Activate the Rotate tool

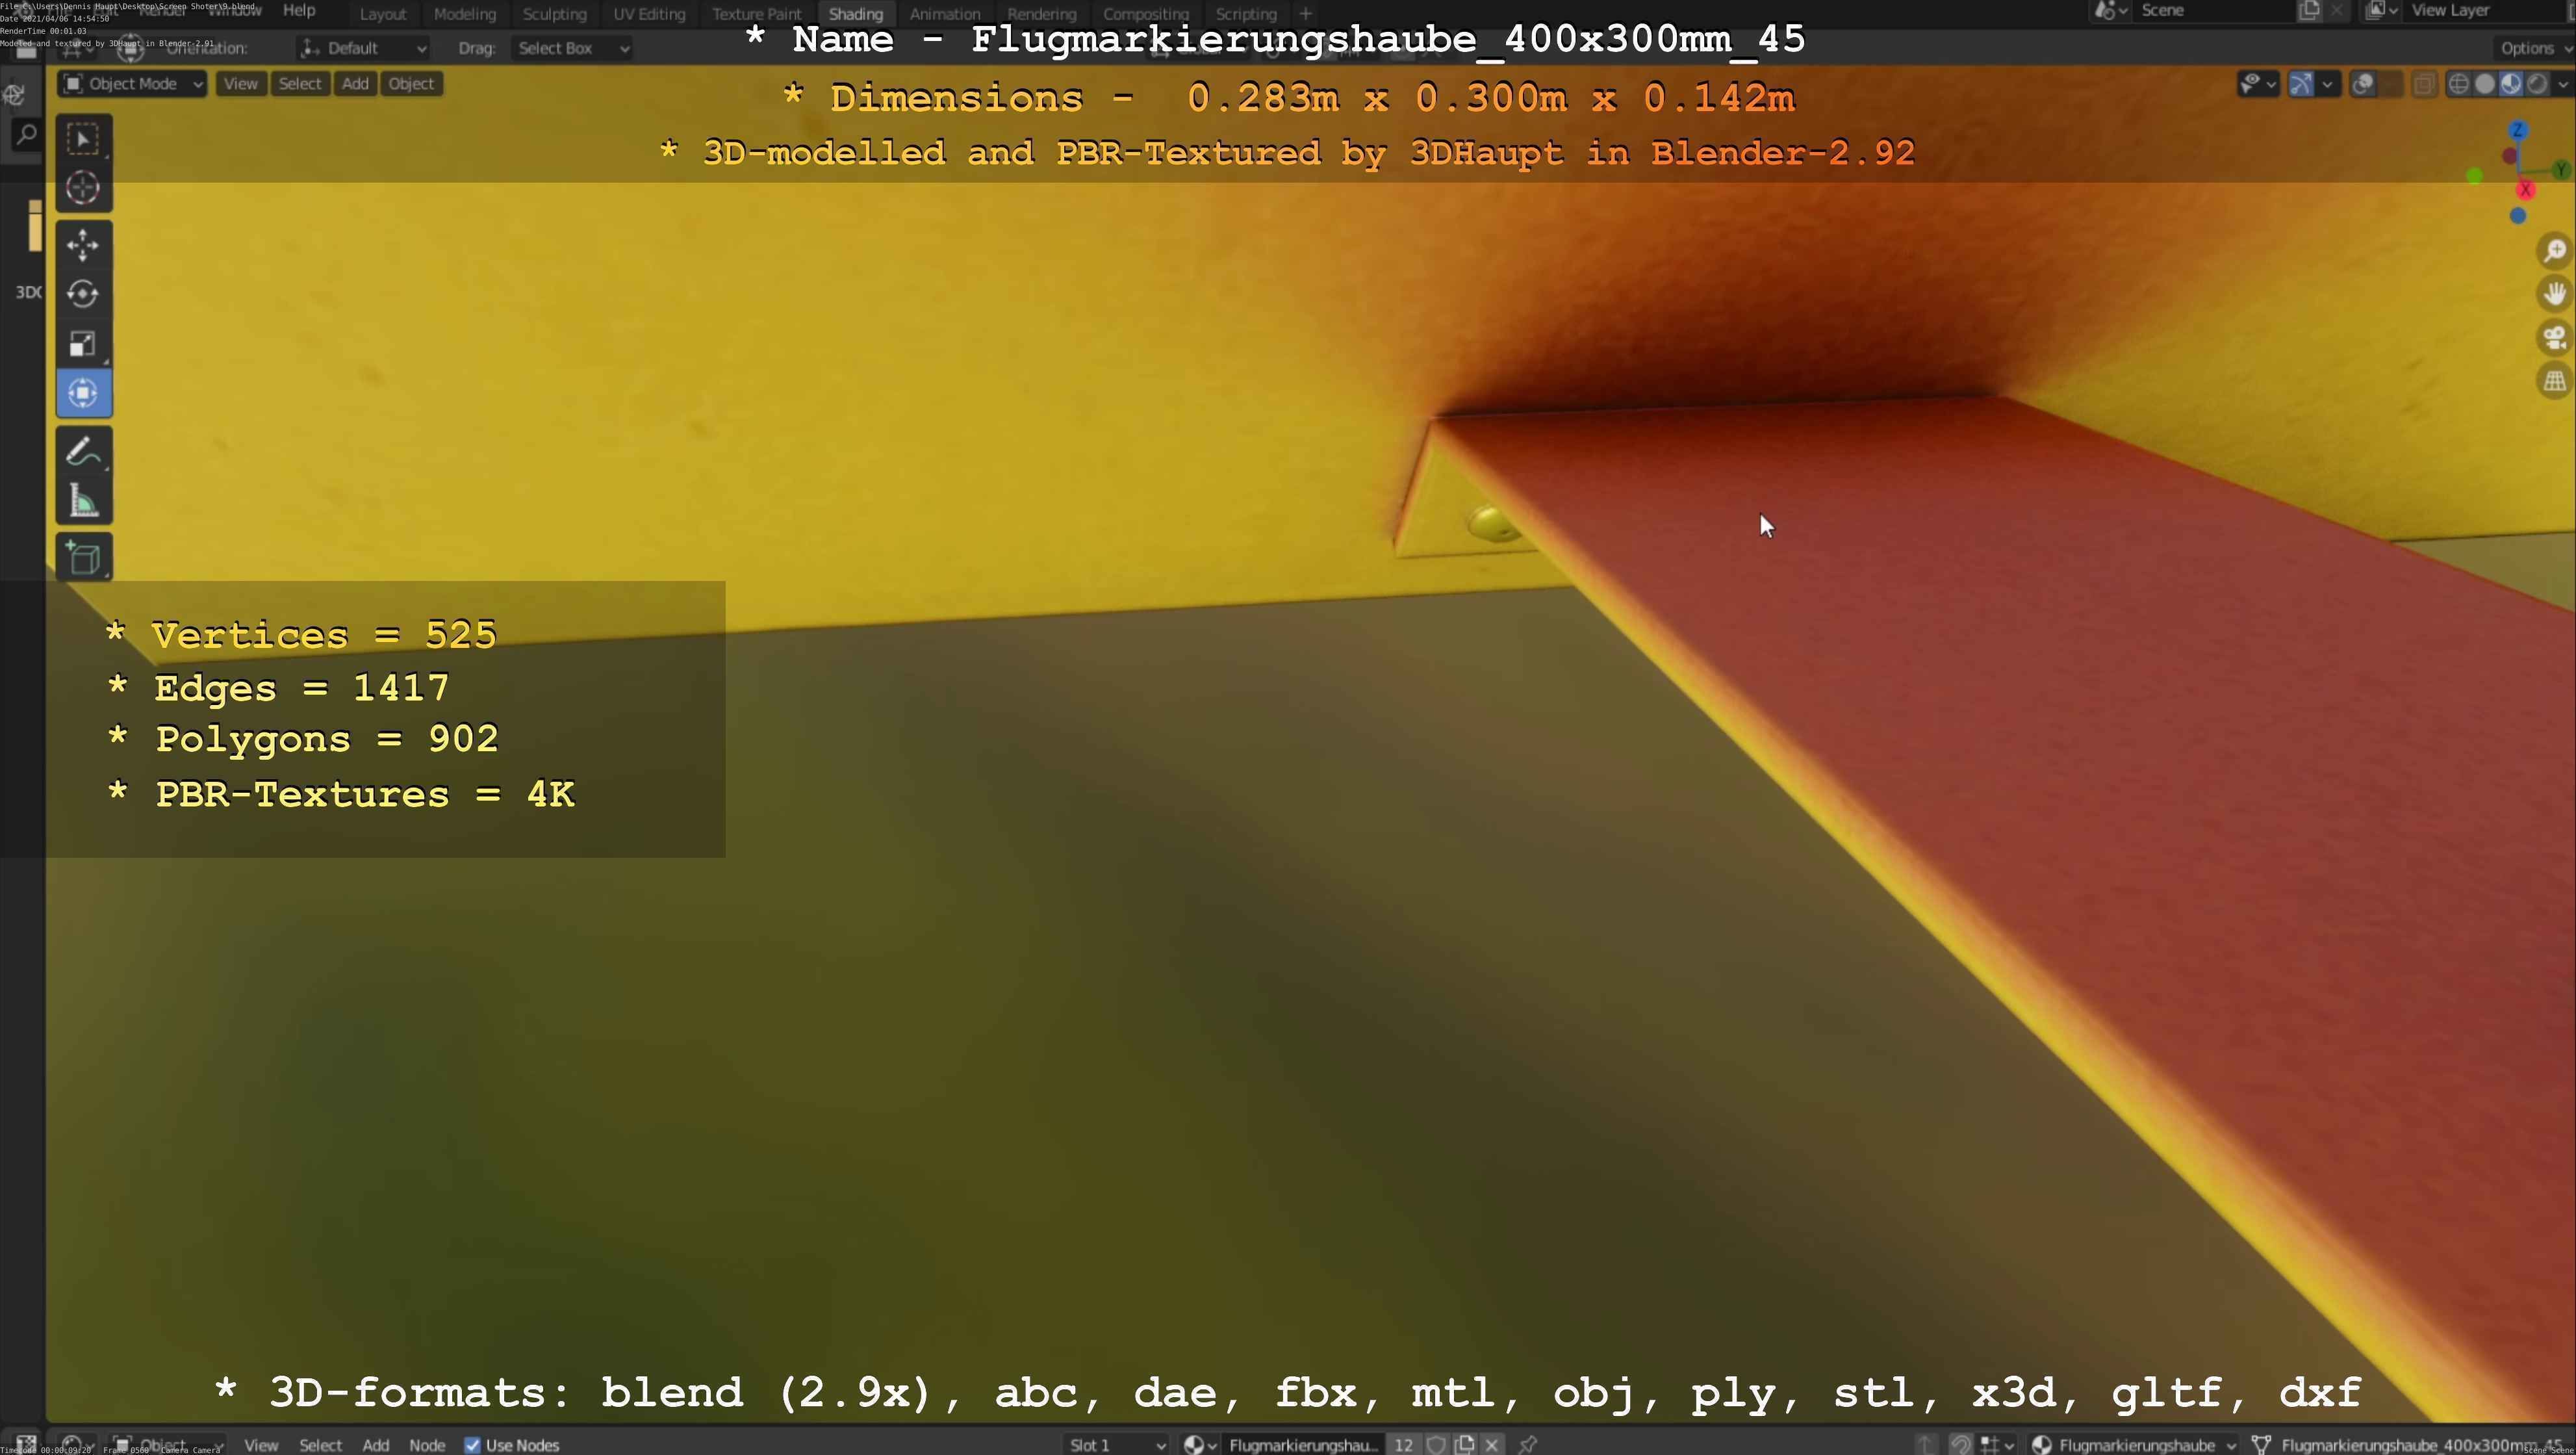(x=83, y=294)
